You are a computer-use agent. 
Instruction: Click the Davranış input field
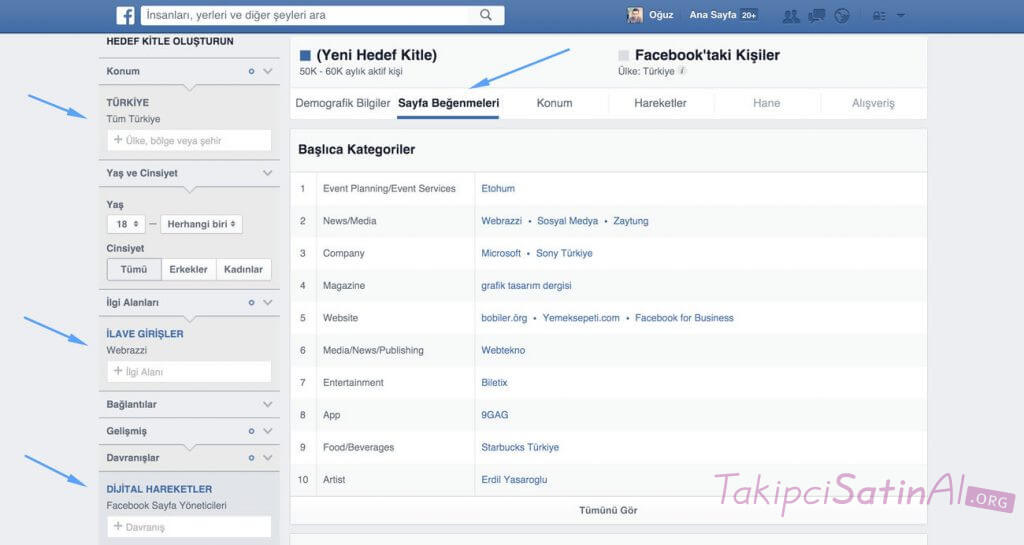(x=189, y=527)
